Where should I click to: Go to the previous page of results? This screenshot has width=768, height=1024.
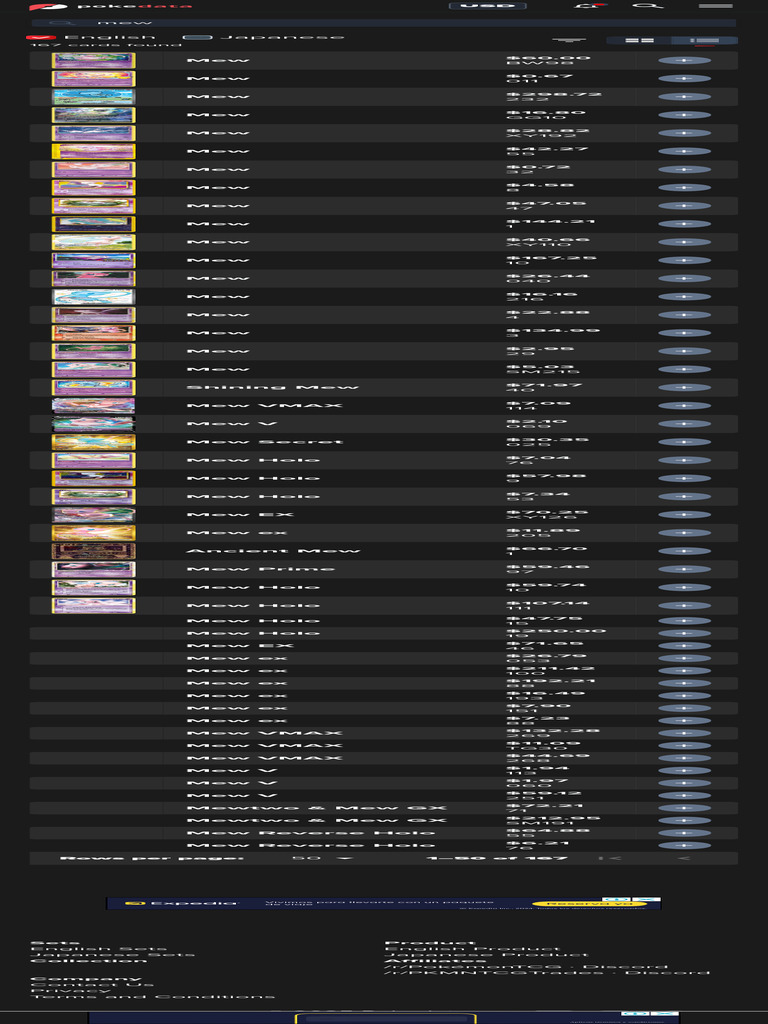(684, 858)
